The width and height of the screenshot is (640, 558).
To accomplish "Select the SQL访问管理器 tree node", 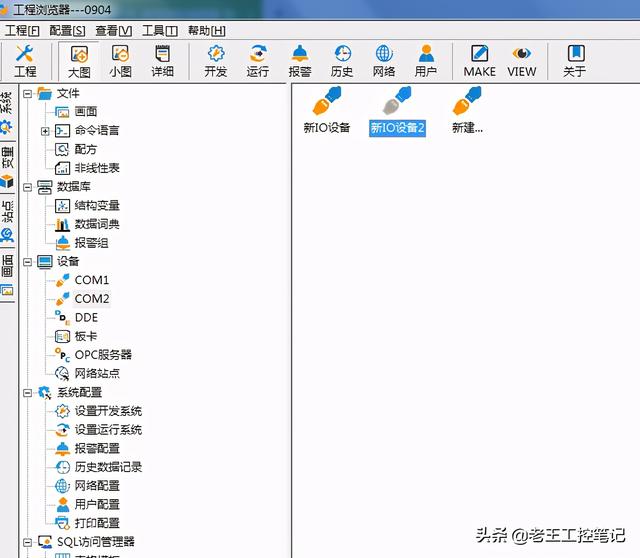I will pos(96,542).
